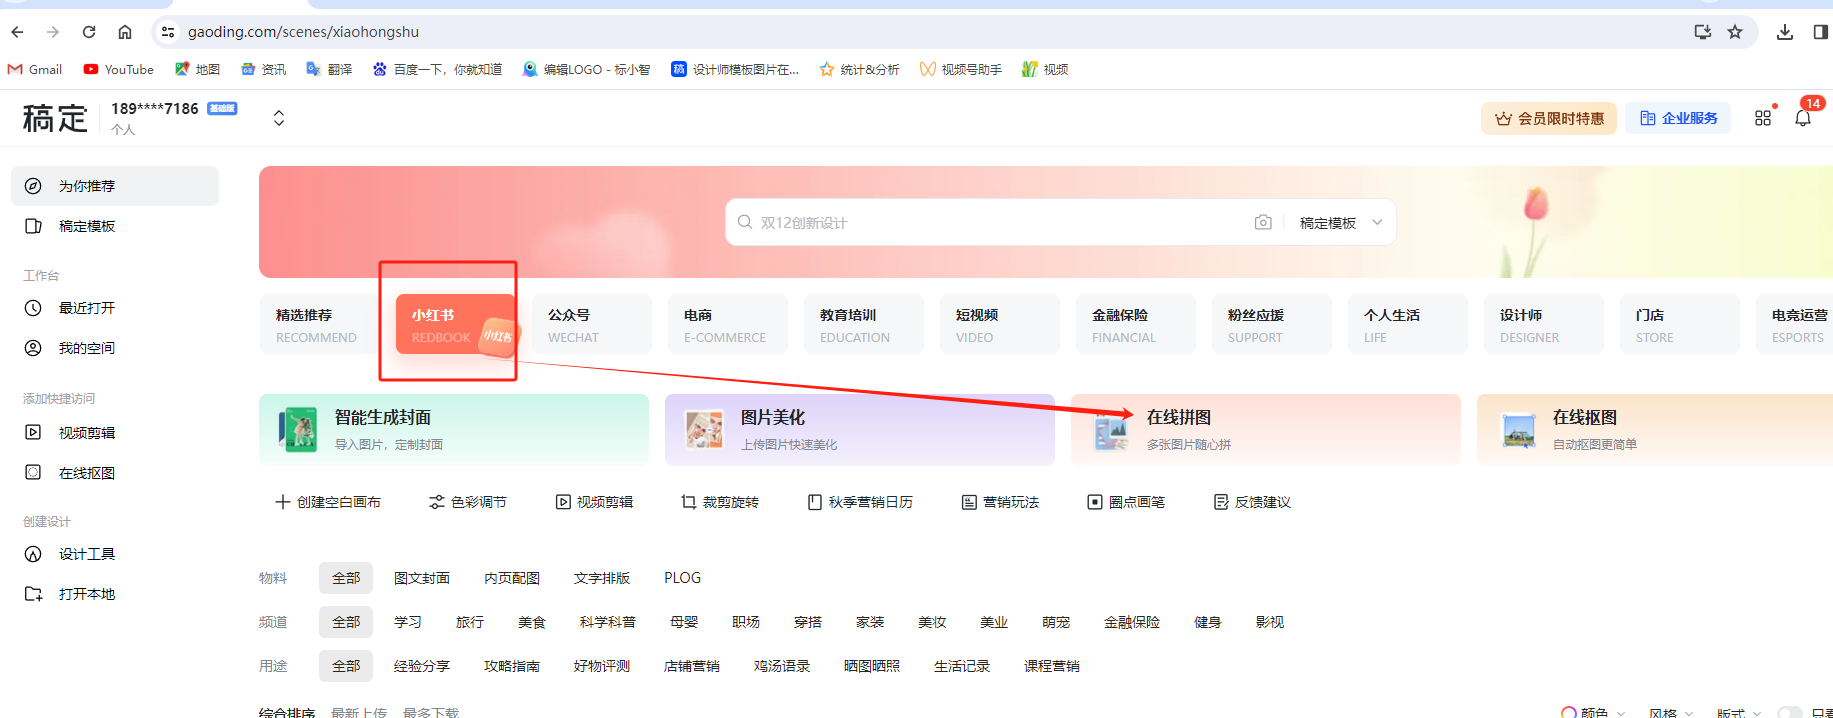The image size is (1833, 718).
Task: Toggle the switch beside the 版式 filter
Action: tap(1791, 711)
